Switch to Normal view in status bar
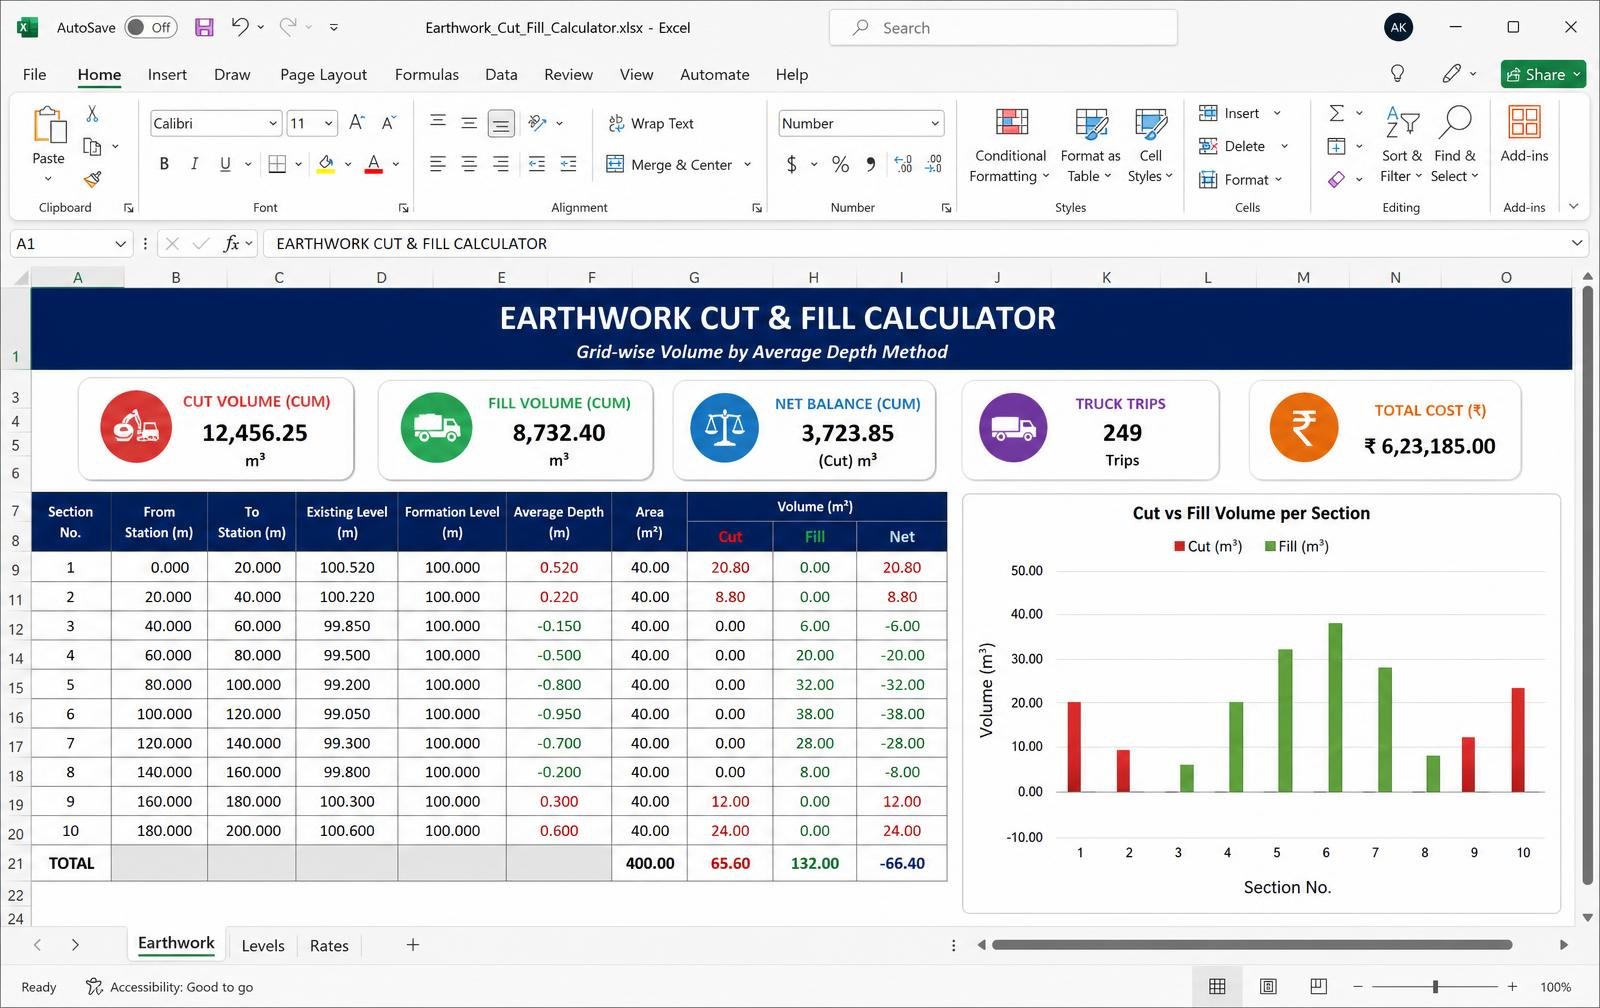This screenshot has width=1600, height=1008. click(x=1217, y=987)
